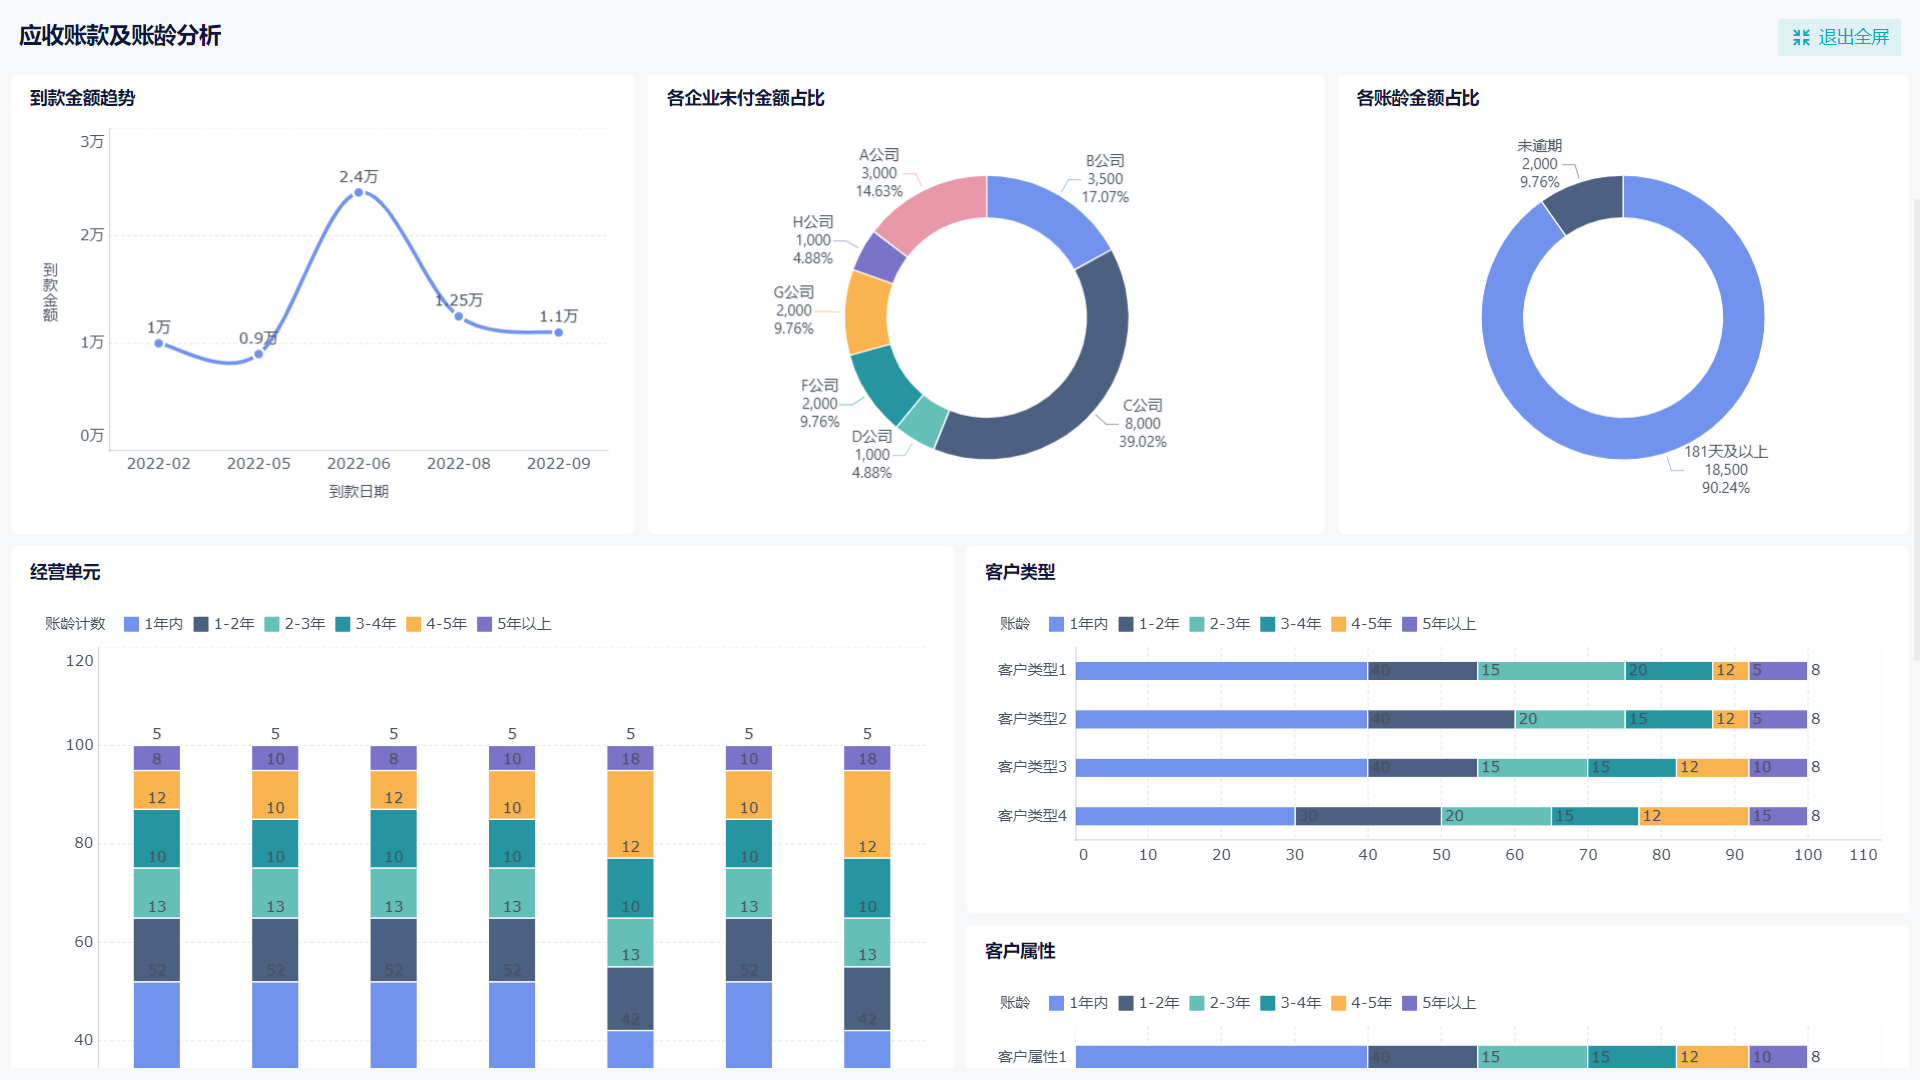Screen dimensions: 1920x1080
Task: Click the 未逾期 2,000 label
Action: point(1540,164)
